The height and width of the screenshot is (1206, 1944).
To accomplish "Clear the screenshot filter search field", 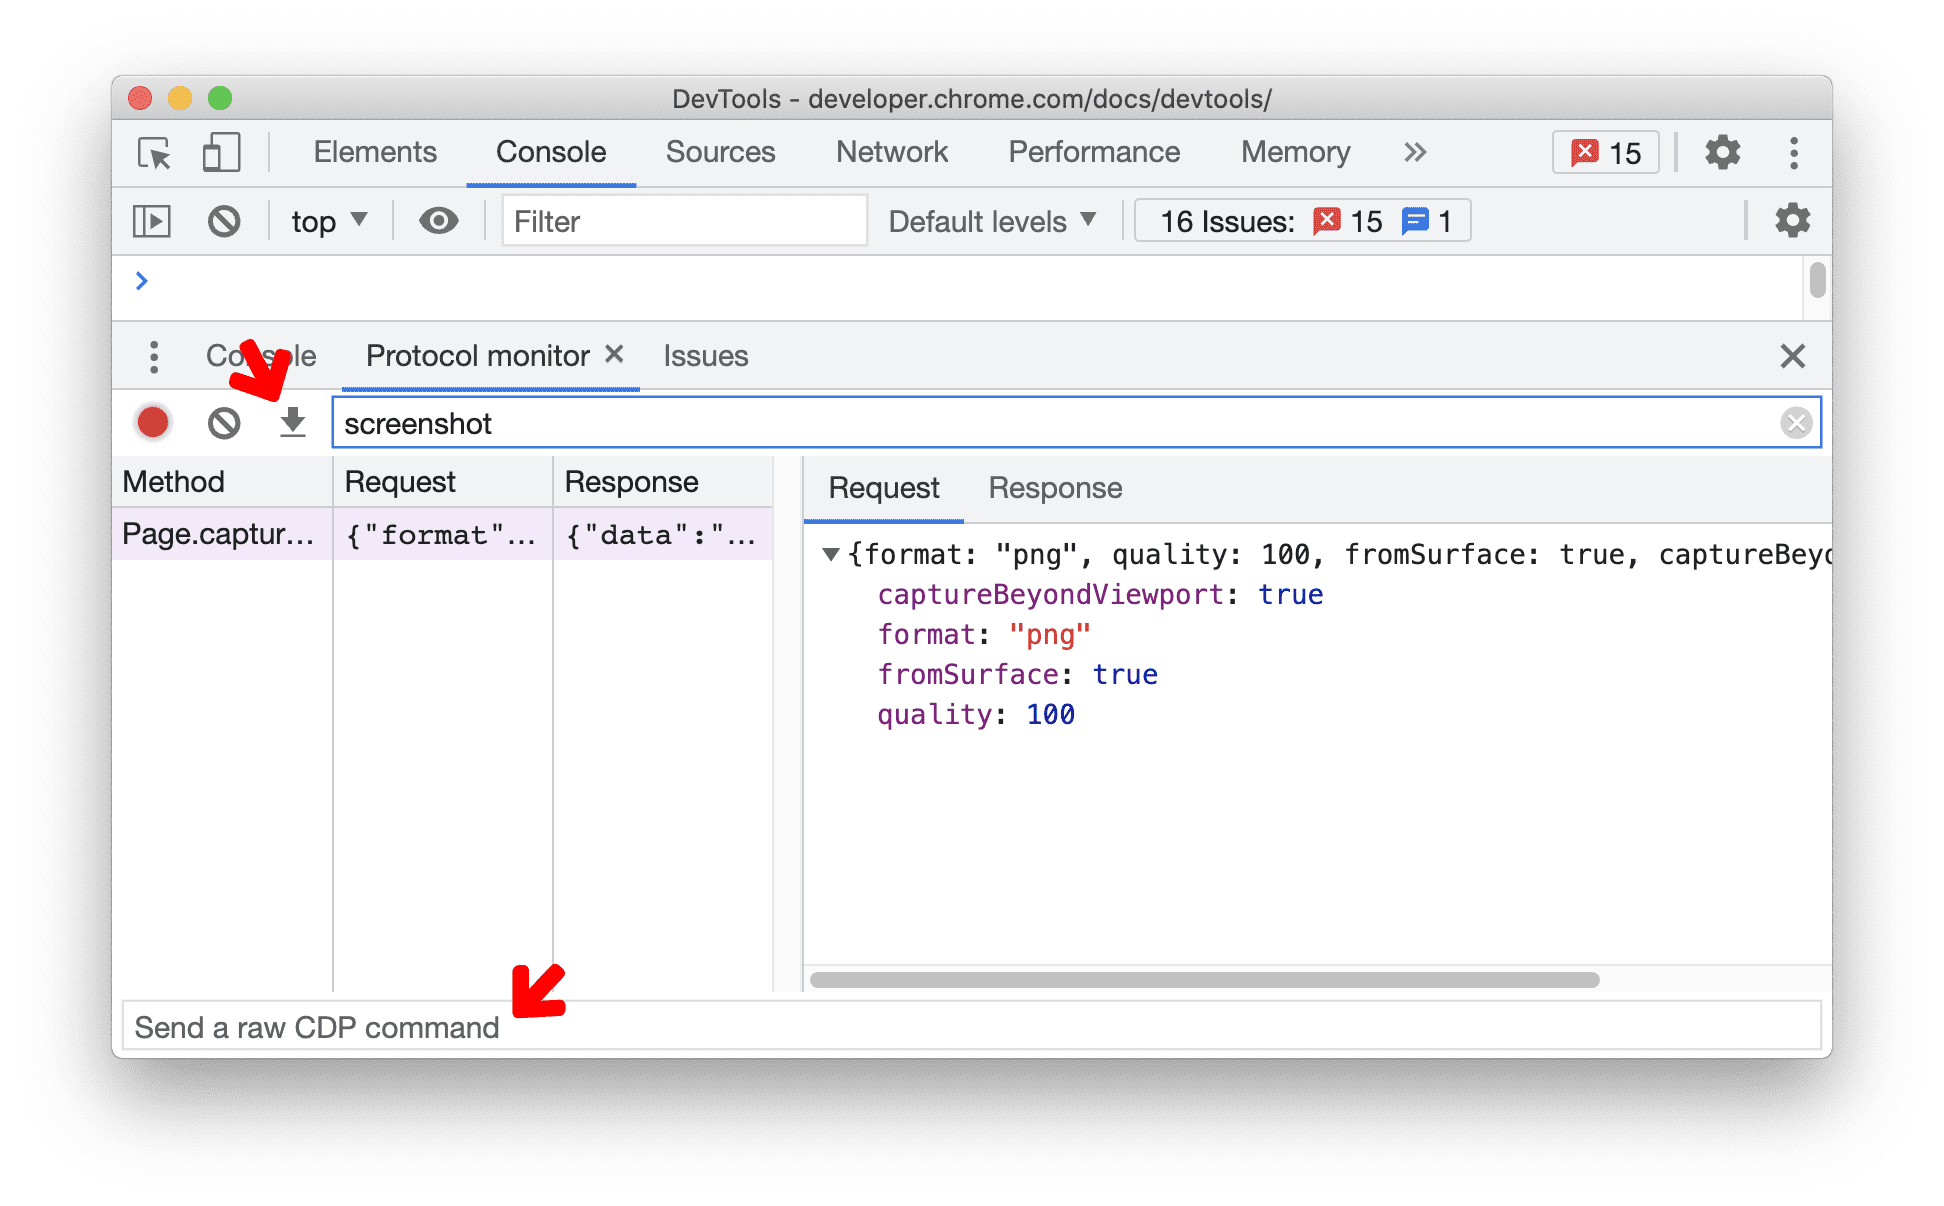I will point(1797,422).
